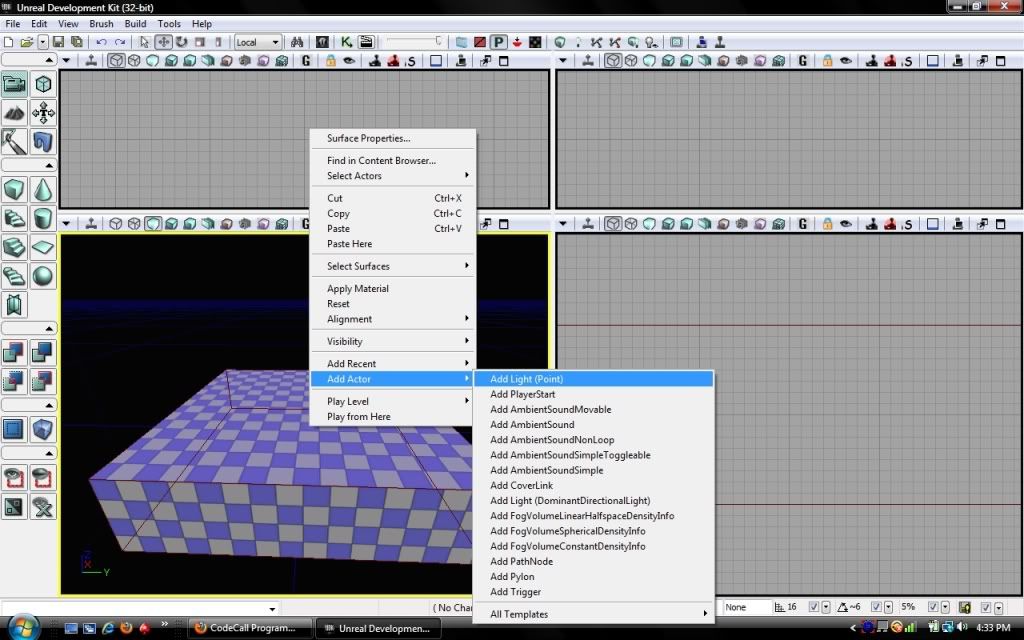Open drag grid size dropdown beside 16

click(825, 607)
